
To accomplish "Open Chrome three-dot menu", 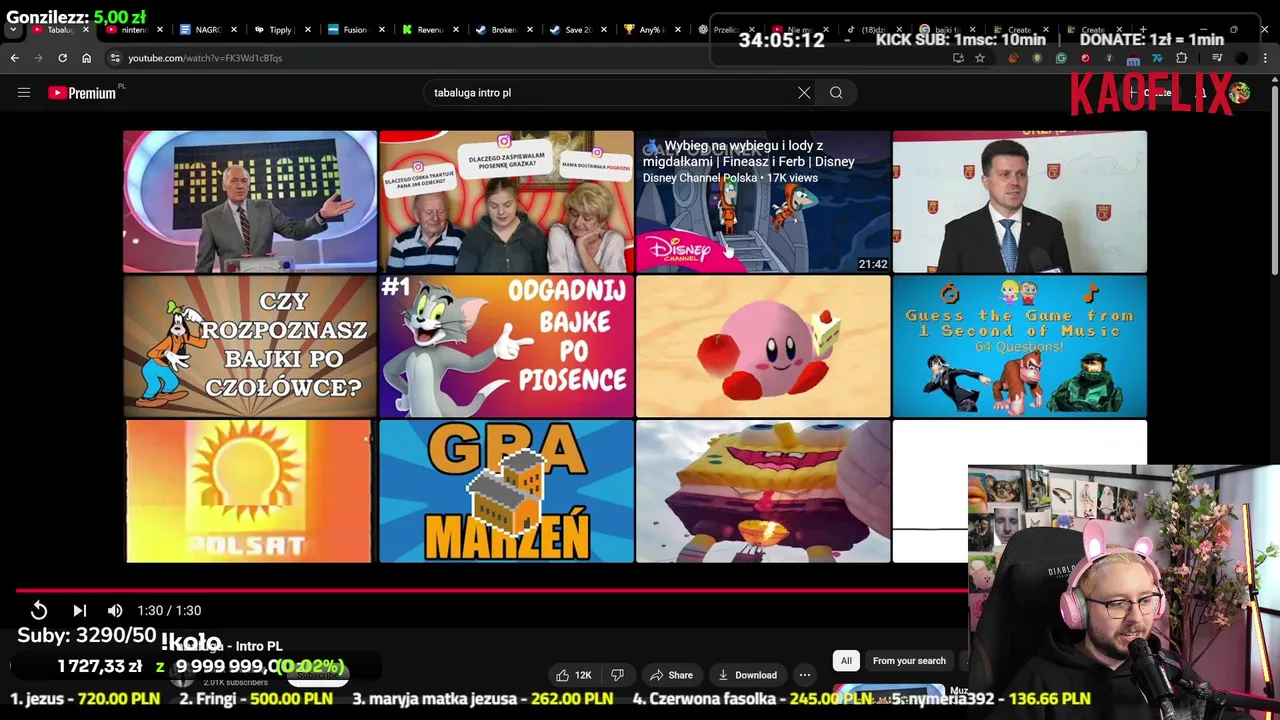I will 1266,58.
